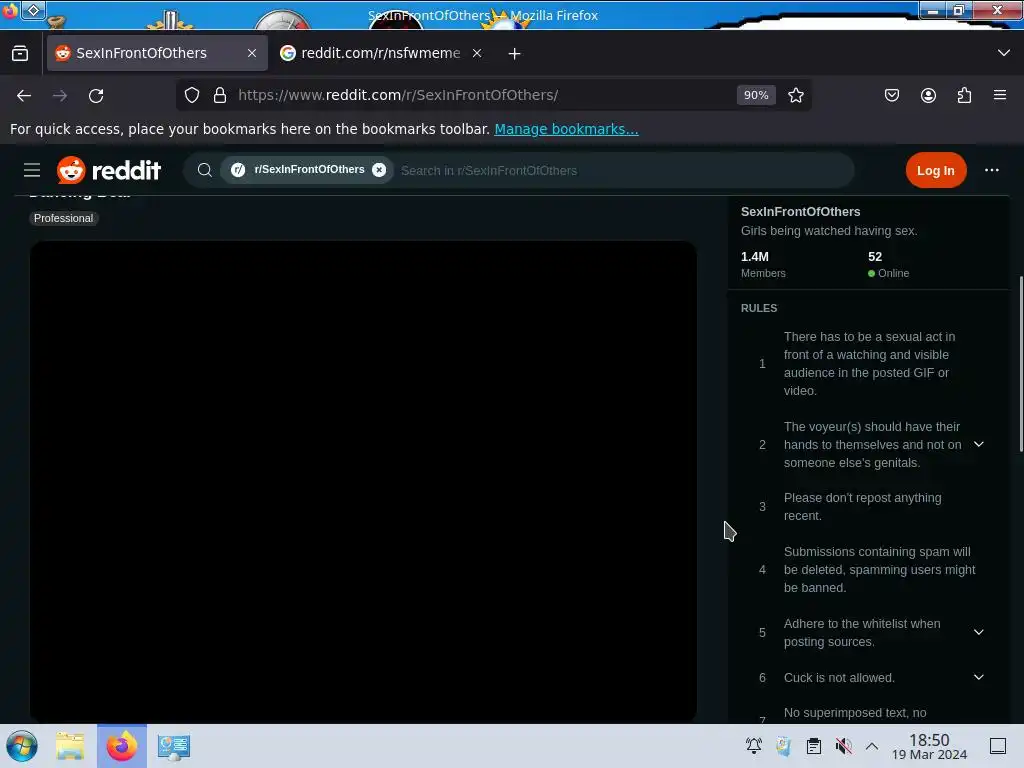Bookmark this page with the star icon

795,95
